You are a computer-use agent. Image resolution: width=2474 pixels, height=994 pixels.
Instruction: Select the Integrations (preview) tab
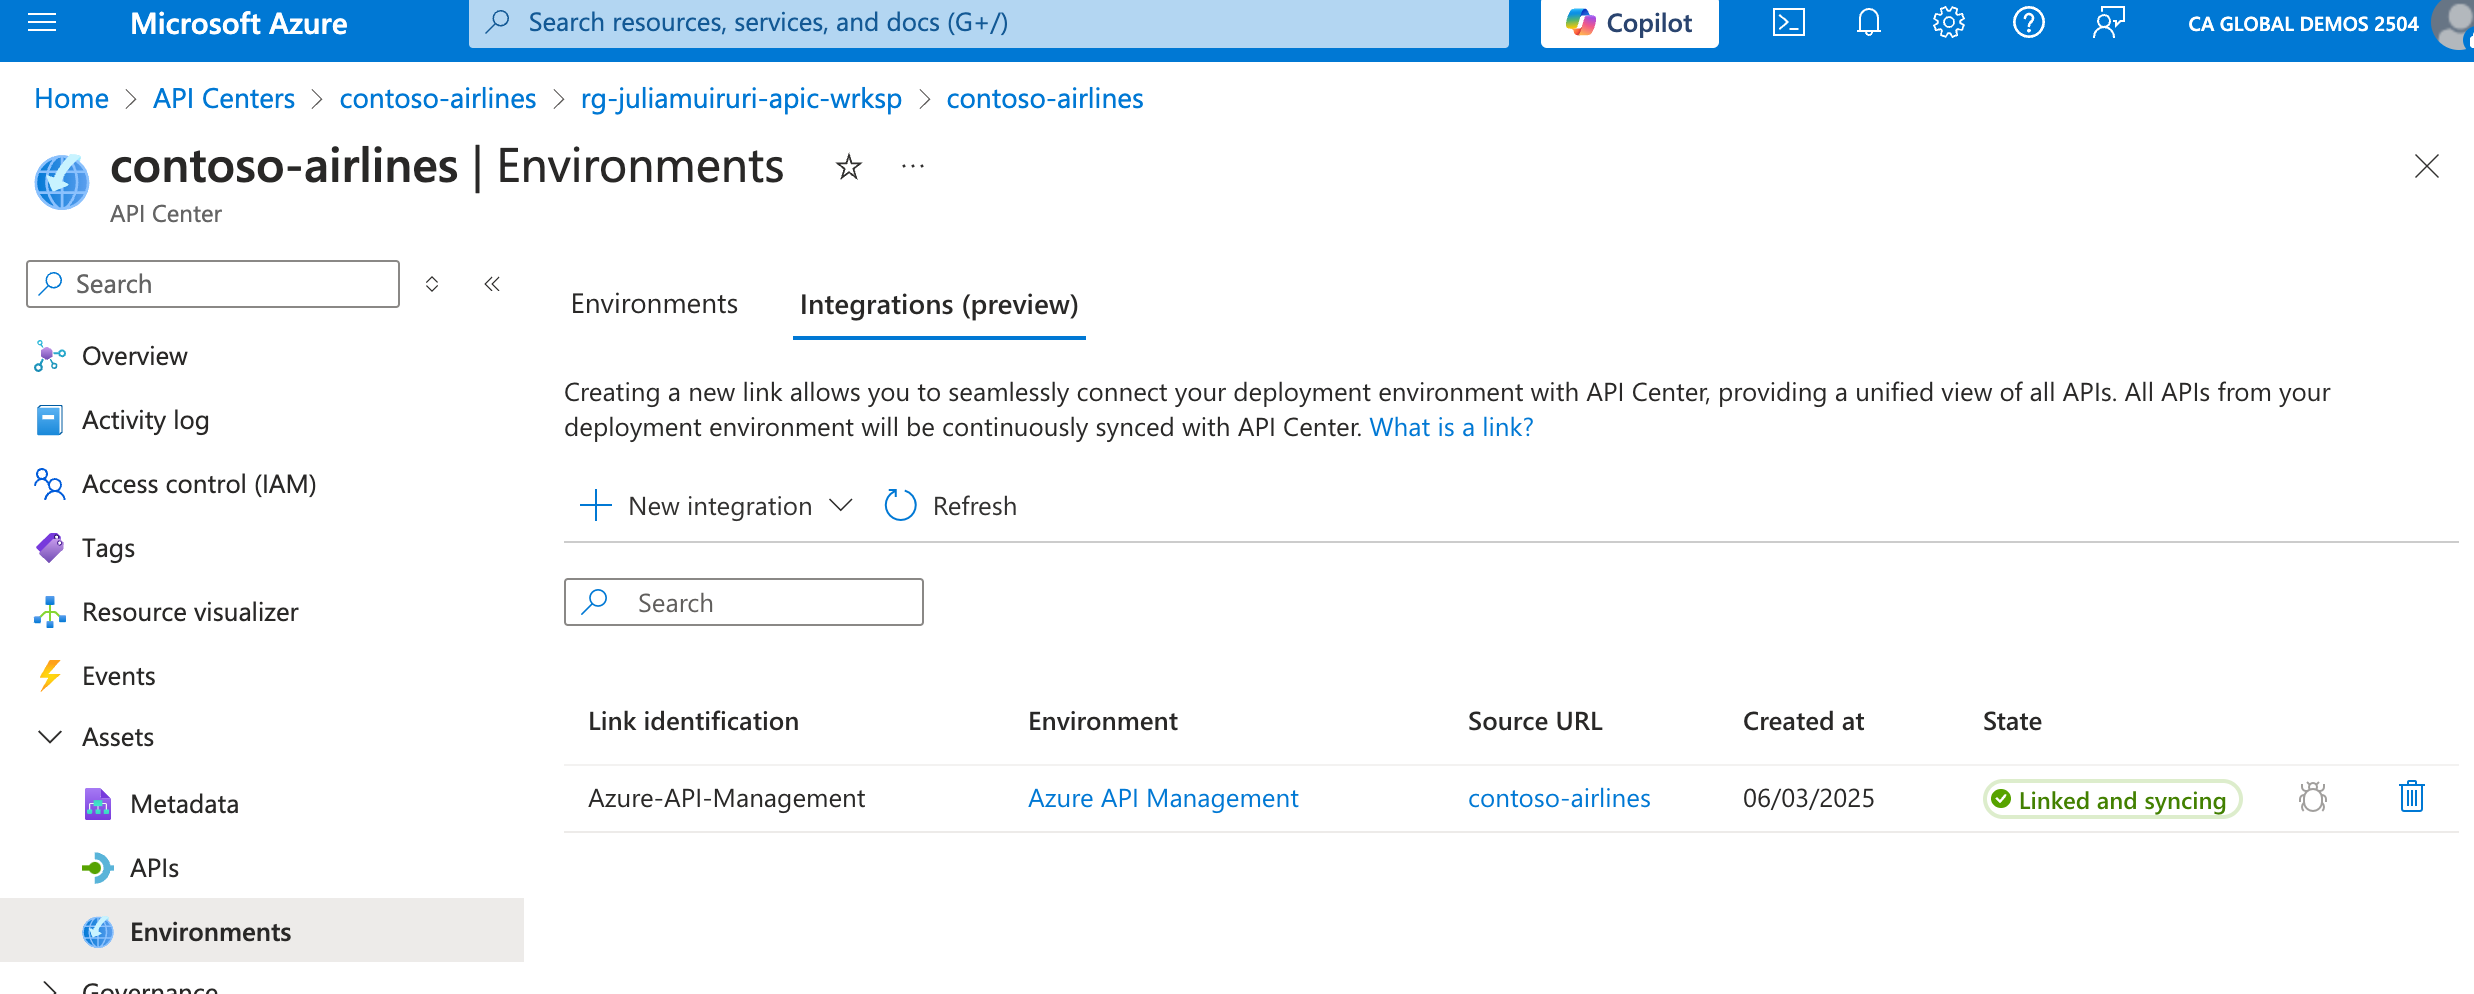939,305
